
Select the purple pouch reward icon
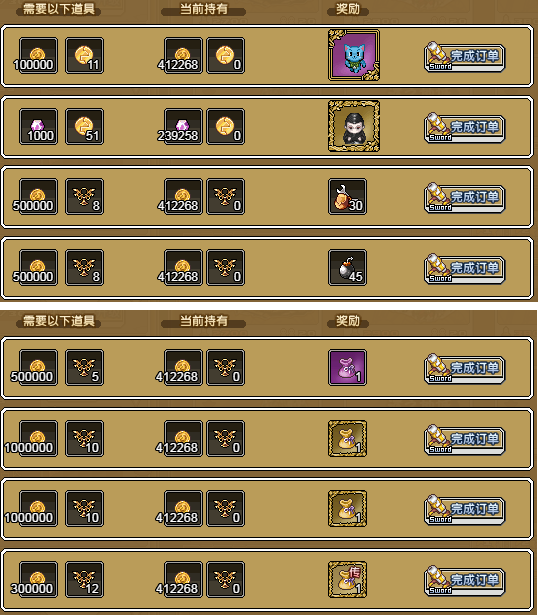348,368
